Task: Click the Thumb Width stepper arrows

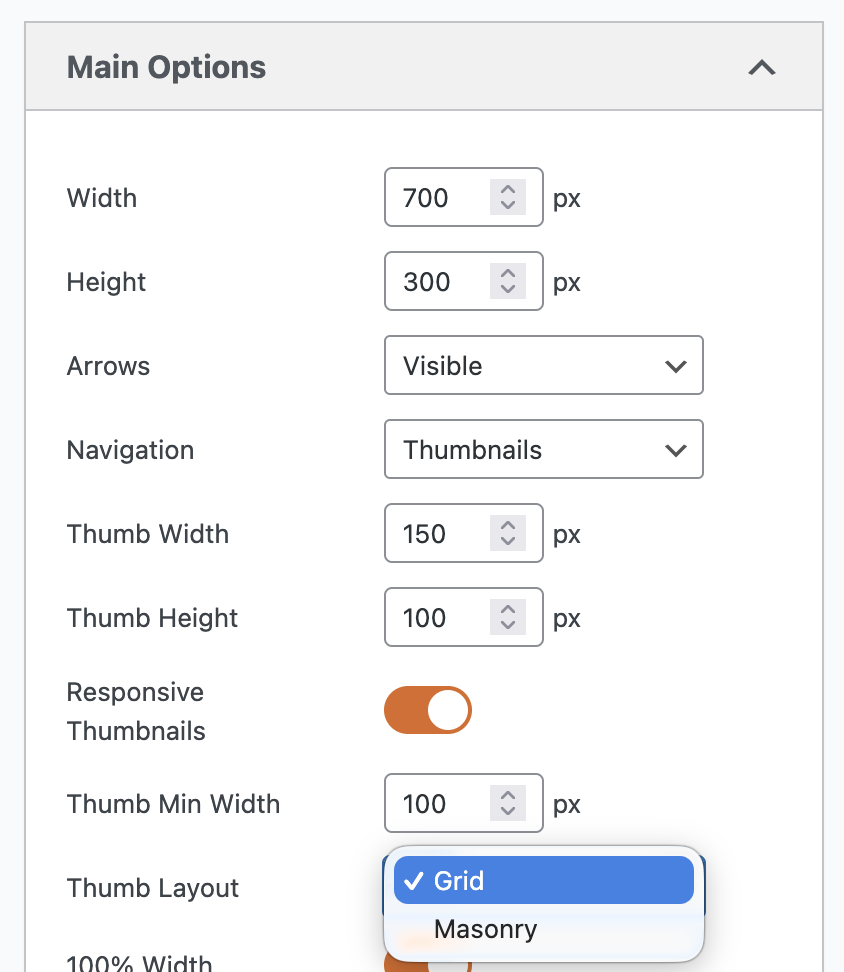Action: click(508, 534)
